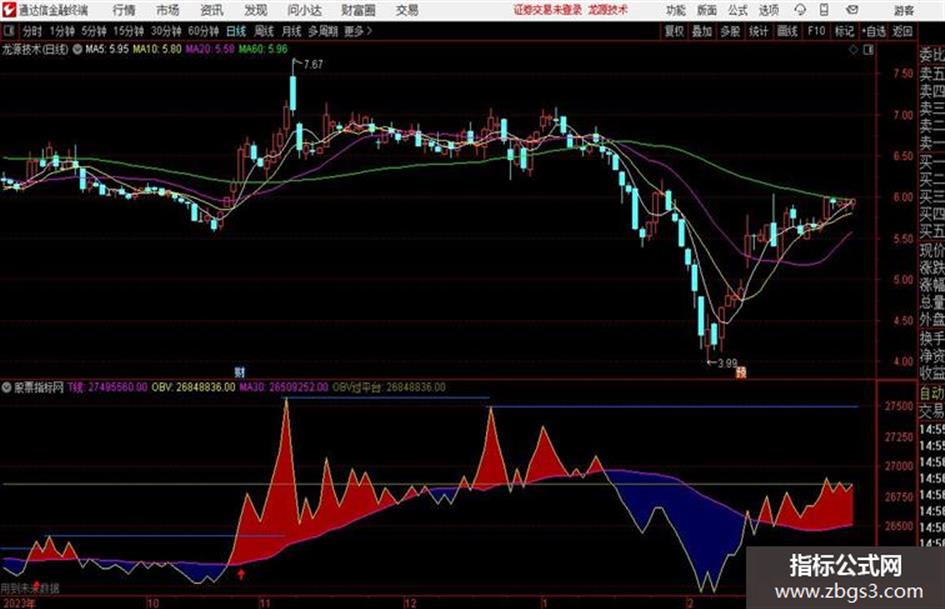Expand the 更多 periods list
This screenshot has width=945, height=609.
point(358,31)
